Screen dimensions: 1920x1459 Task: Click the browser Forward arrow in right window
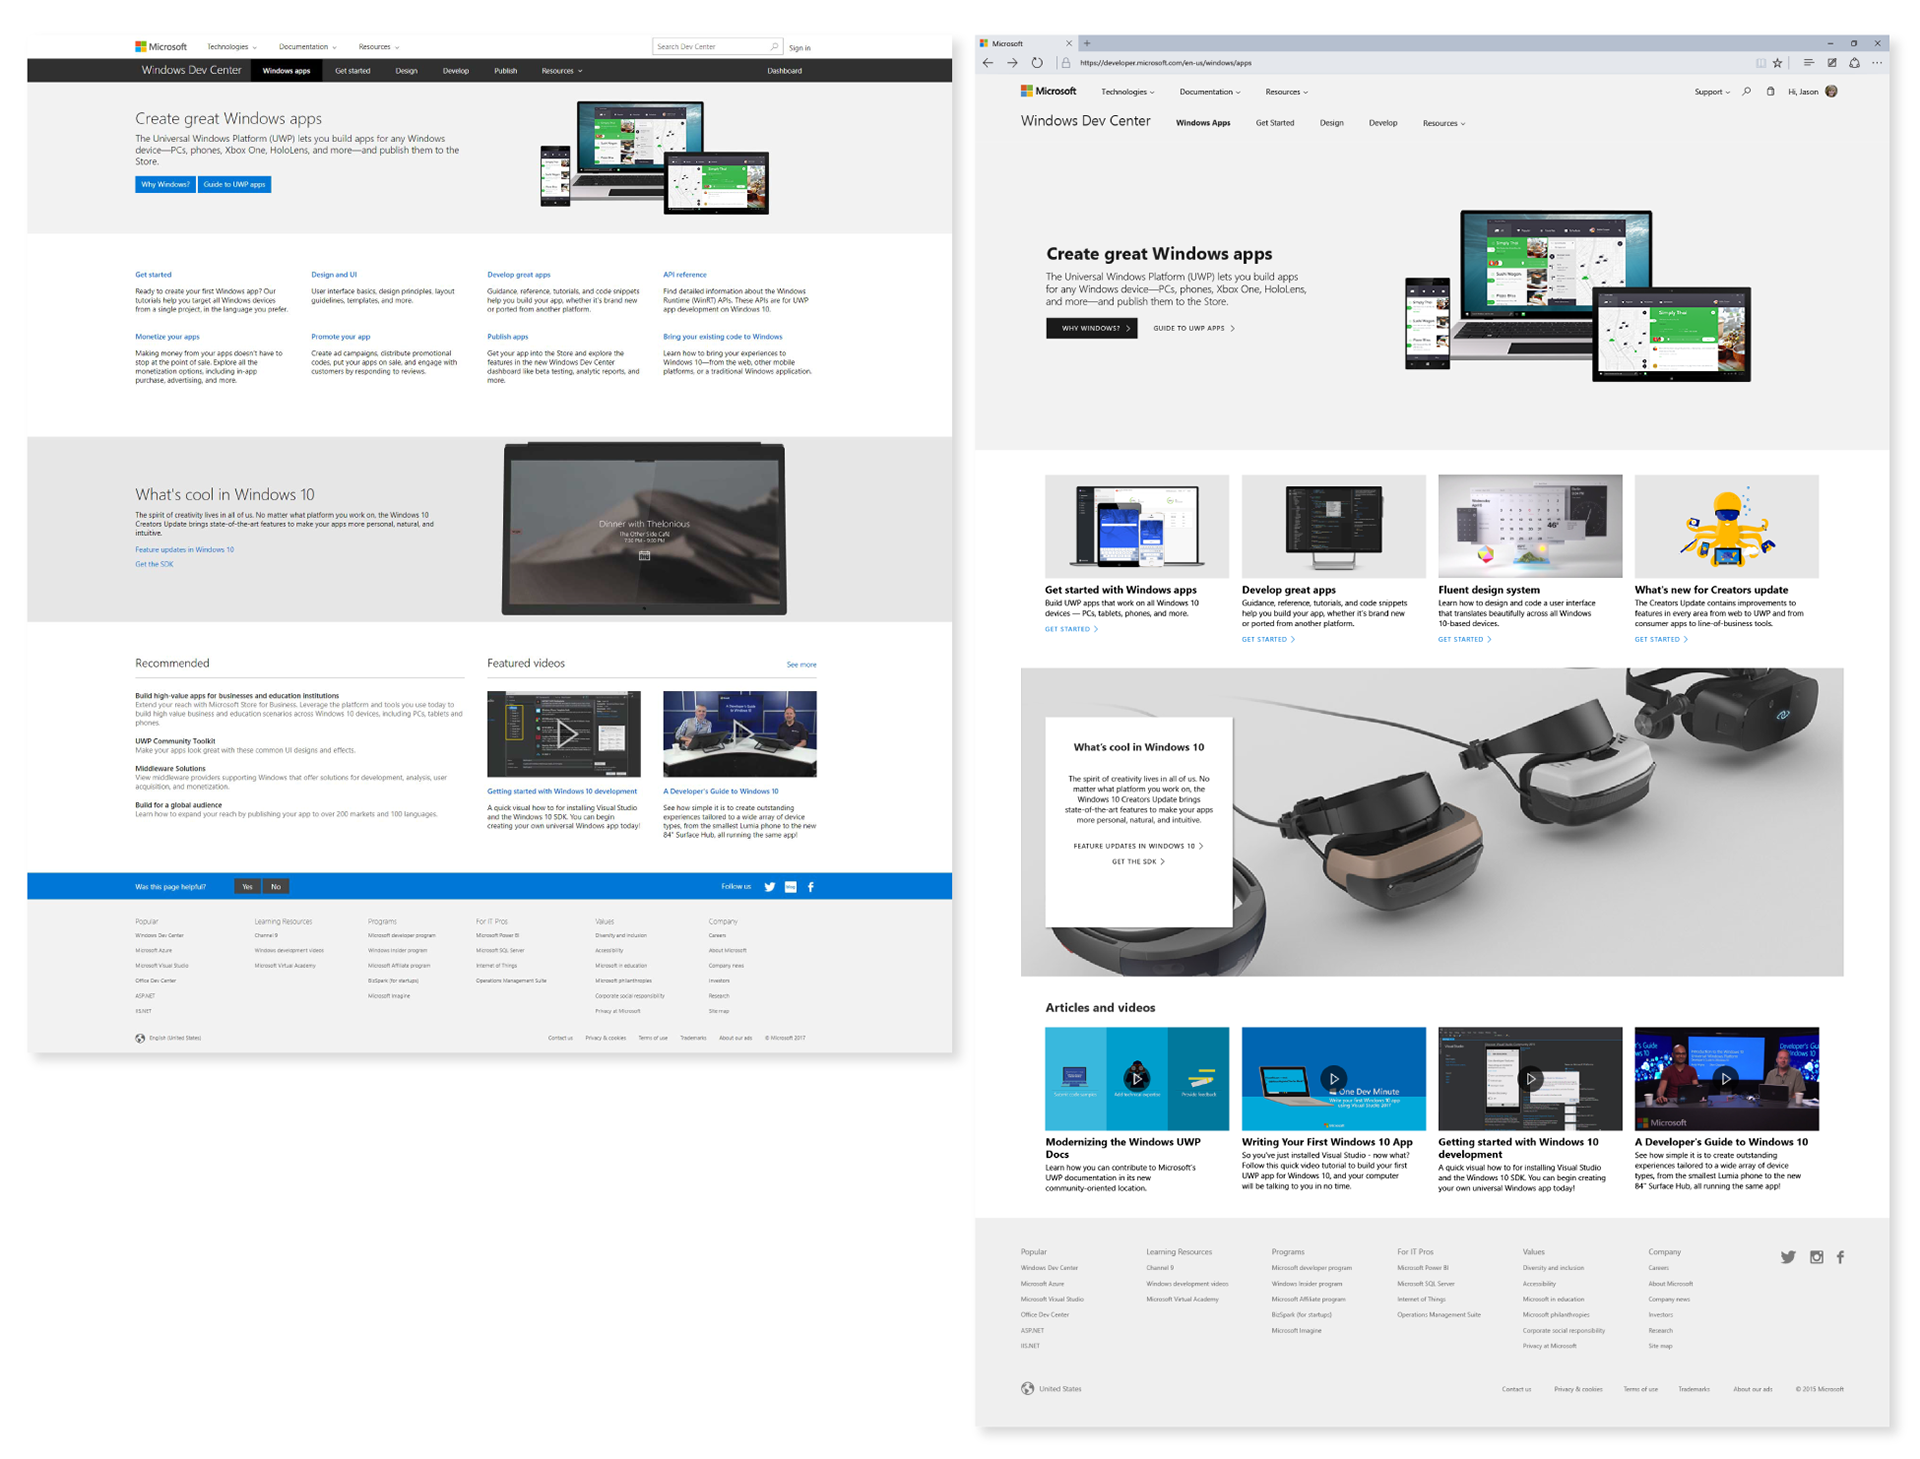tap(1012, 63)
